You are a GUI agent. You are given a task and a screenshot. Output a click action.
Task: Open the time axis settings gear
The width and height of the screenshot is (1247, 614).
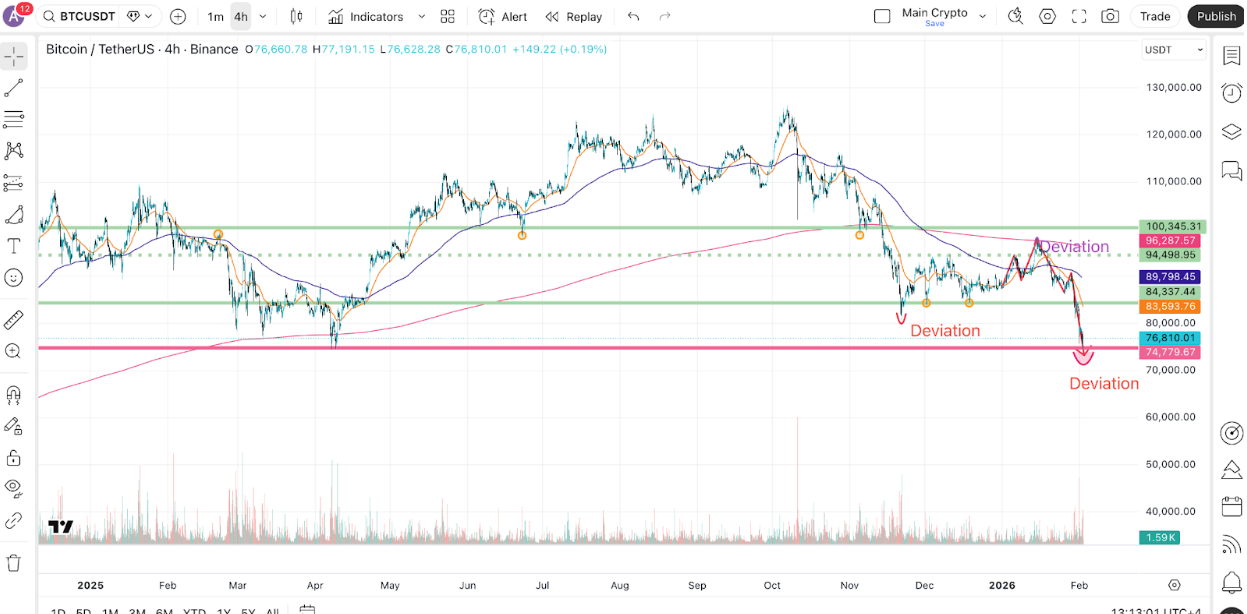(x=1174, y=585)
